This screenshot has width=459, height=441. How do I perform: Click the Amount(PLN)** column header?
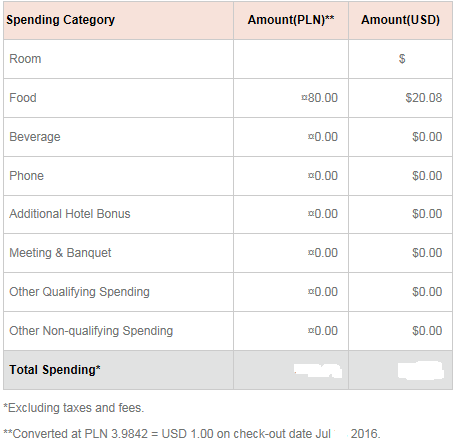(x=291, y=20)
